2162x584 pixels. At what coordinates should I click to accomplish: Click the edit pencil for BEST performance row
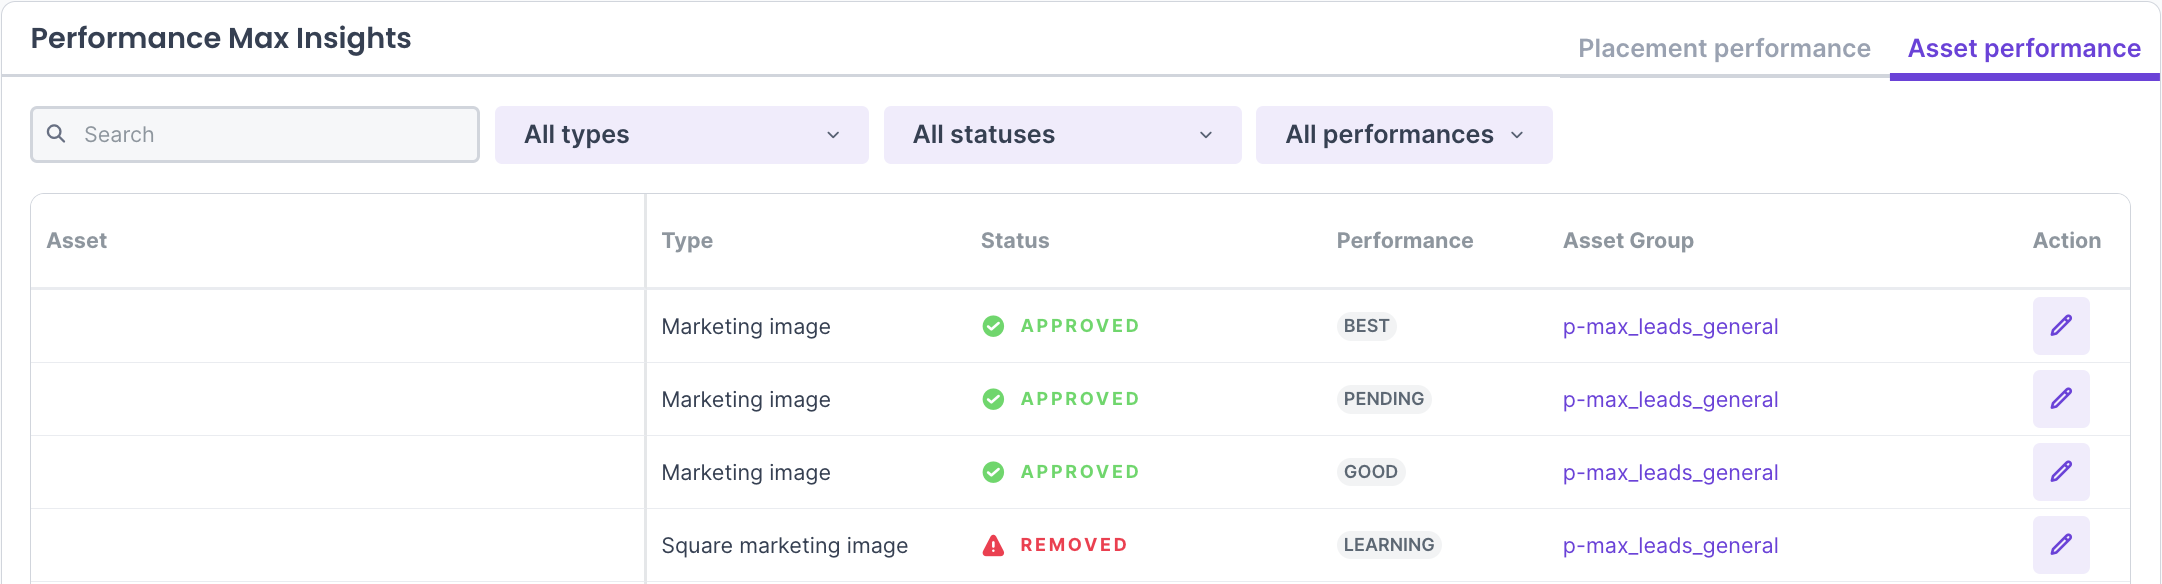[x=2060, y=326]
